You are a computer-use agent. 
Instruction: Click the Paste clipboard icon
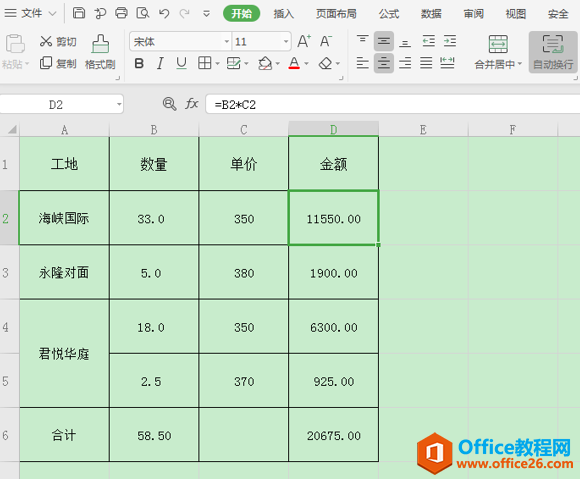click(x=15, y=44)
